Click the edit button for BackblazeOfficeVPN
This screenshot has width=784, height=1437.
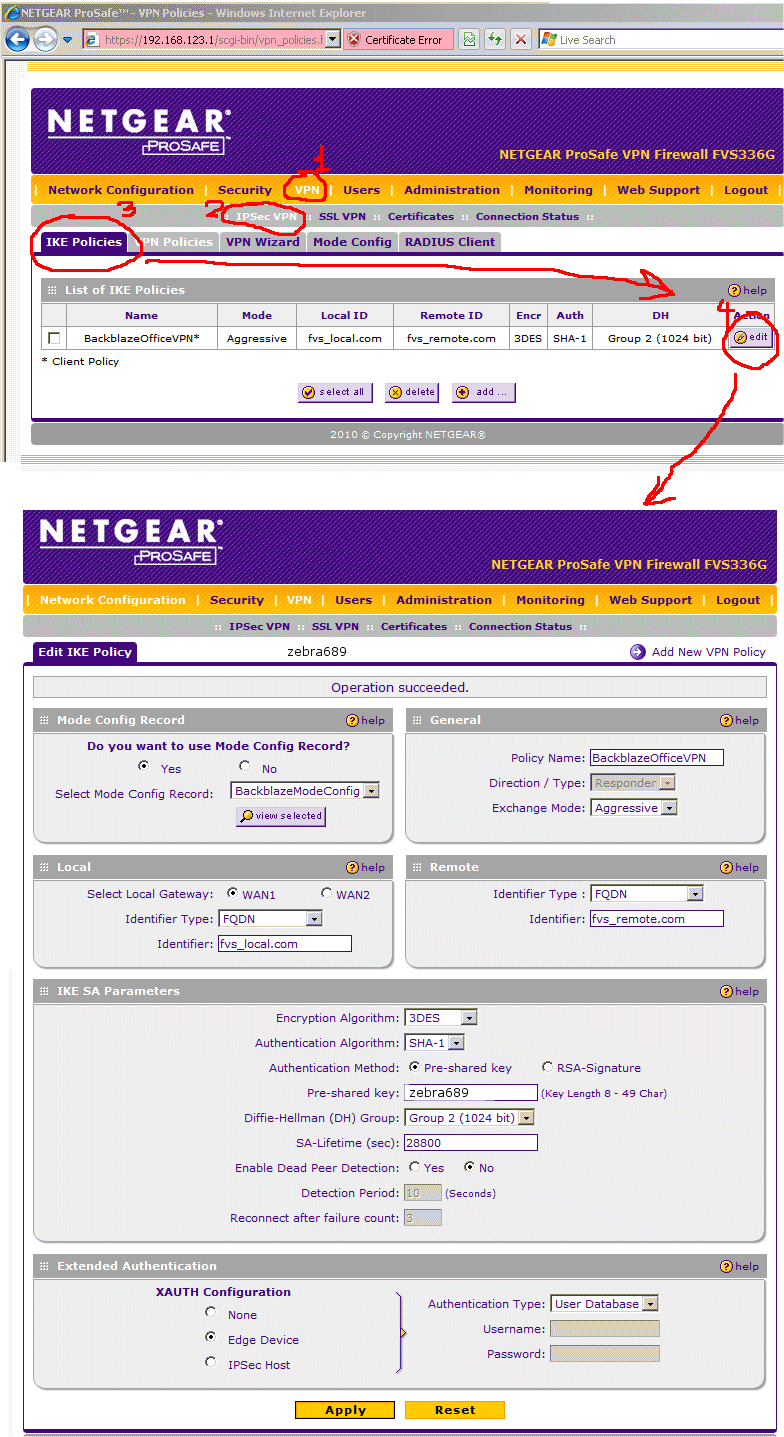point(751,337)
